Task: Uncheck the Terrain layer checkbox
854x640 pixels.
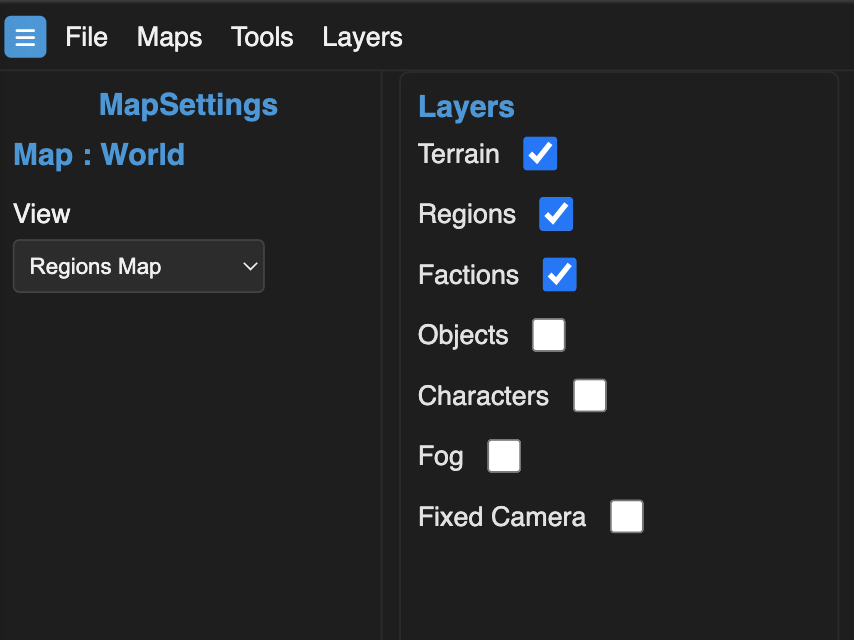Action: [540, 154]
